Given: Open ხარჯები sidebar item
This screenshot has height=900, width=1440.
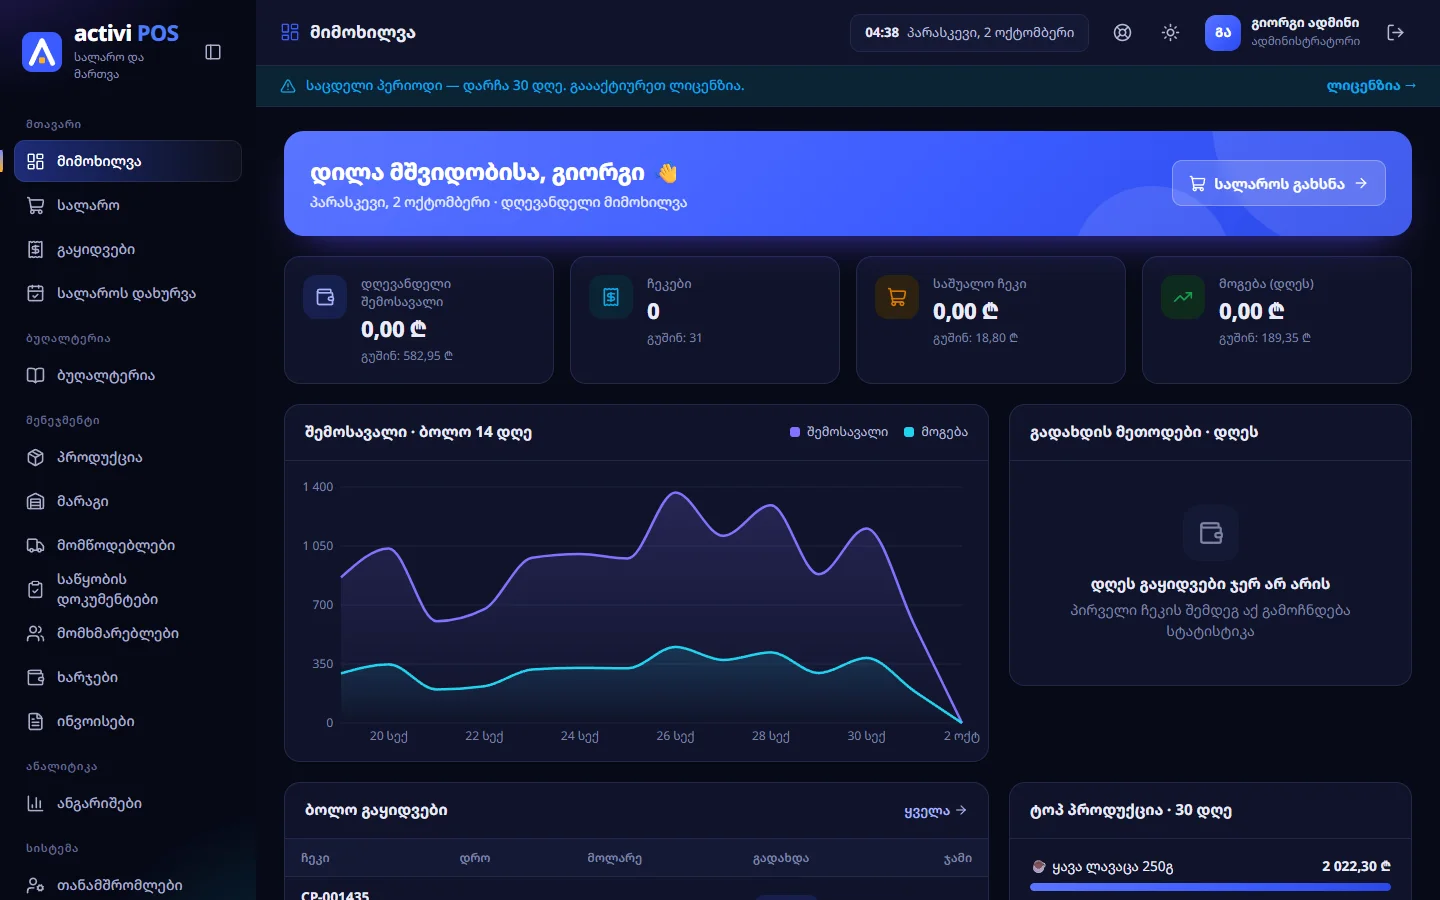Looking at the screenshot, I should [128, 677].
